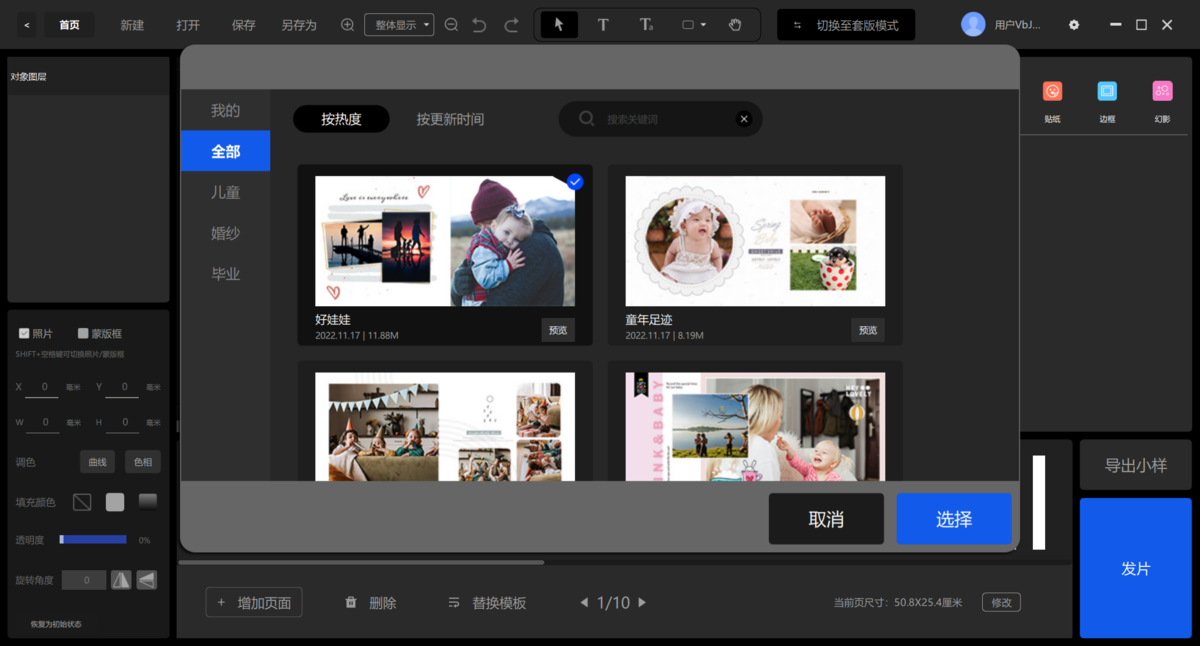
Task: Select the birthday party template thumbnail
Action: point(445,427)
